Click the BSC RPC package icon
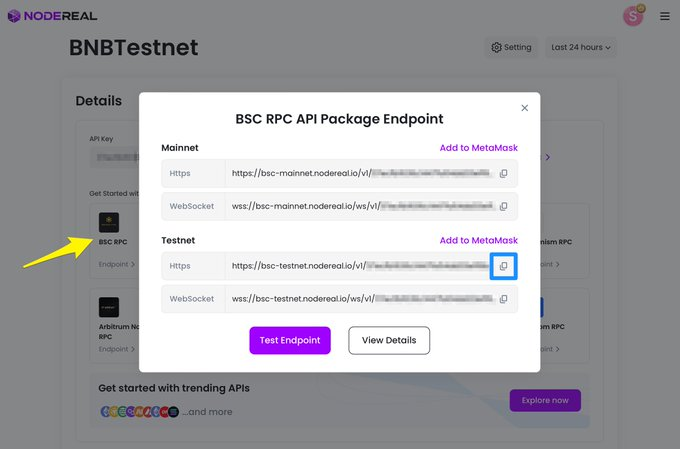The width and height of the screenshot is (680, 449). (109, 223)
